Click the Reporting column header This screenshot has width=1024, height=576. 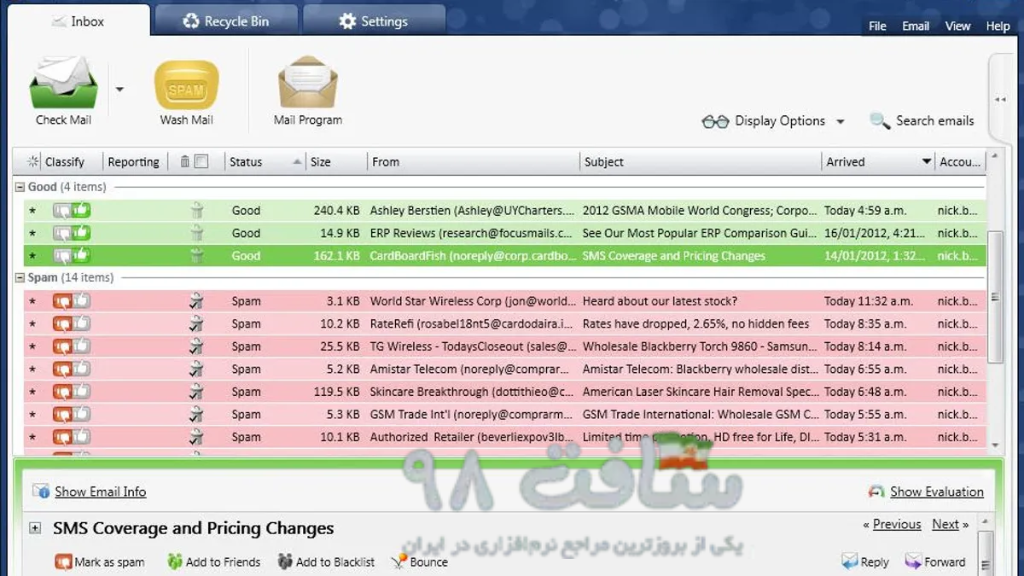point(133,162)
